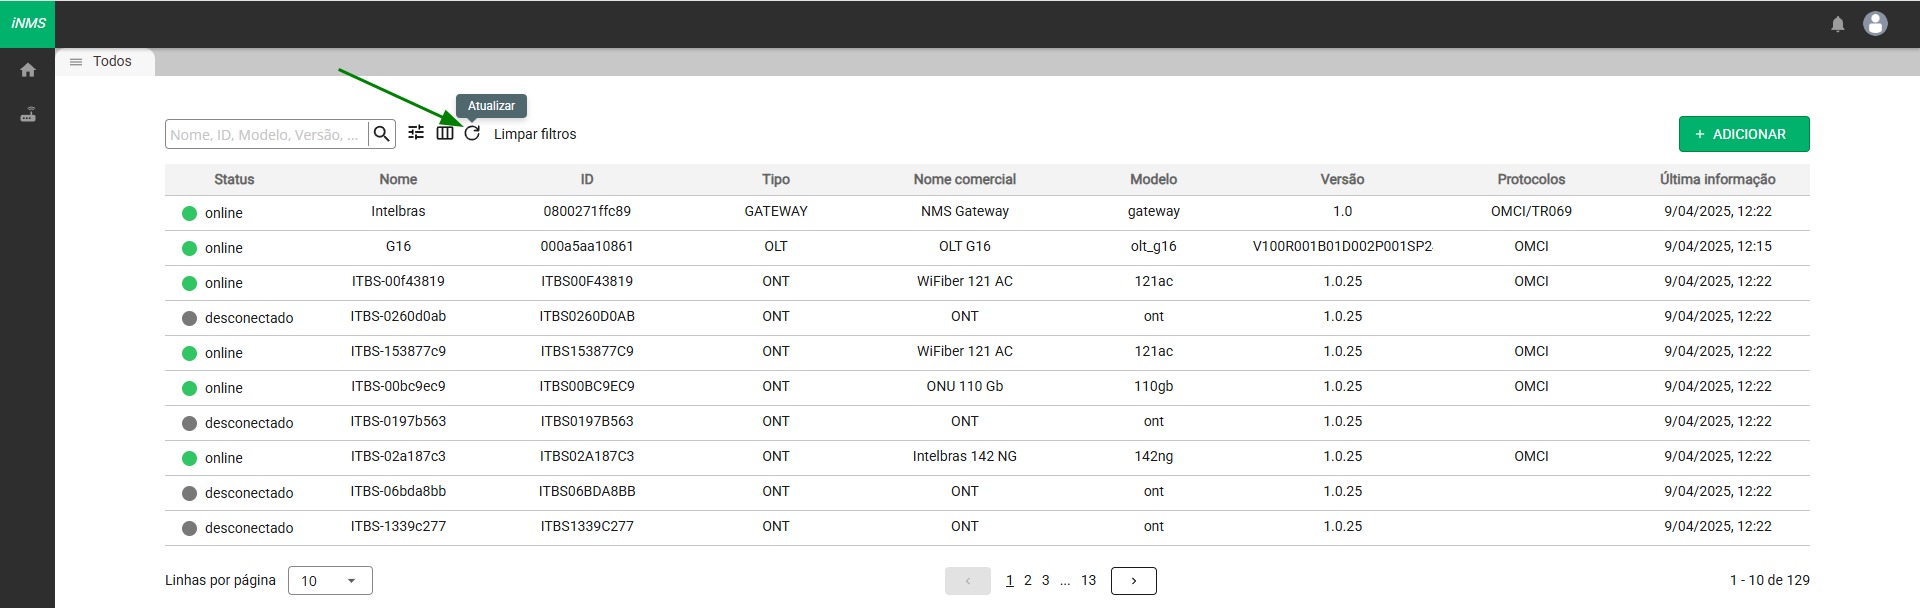
Task: Open device ITBS-00f43819
Action: pos(398,282)
